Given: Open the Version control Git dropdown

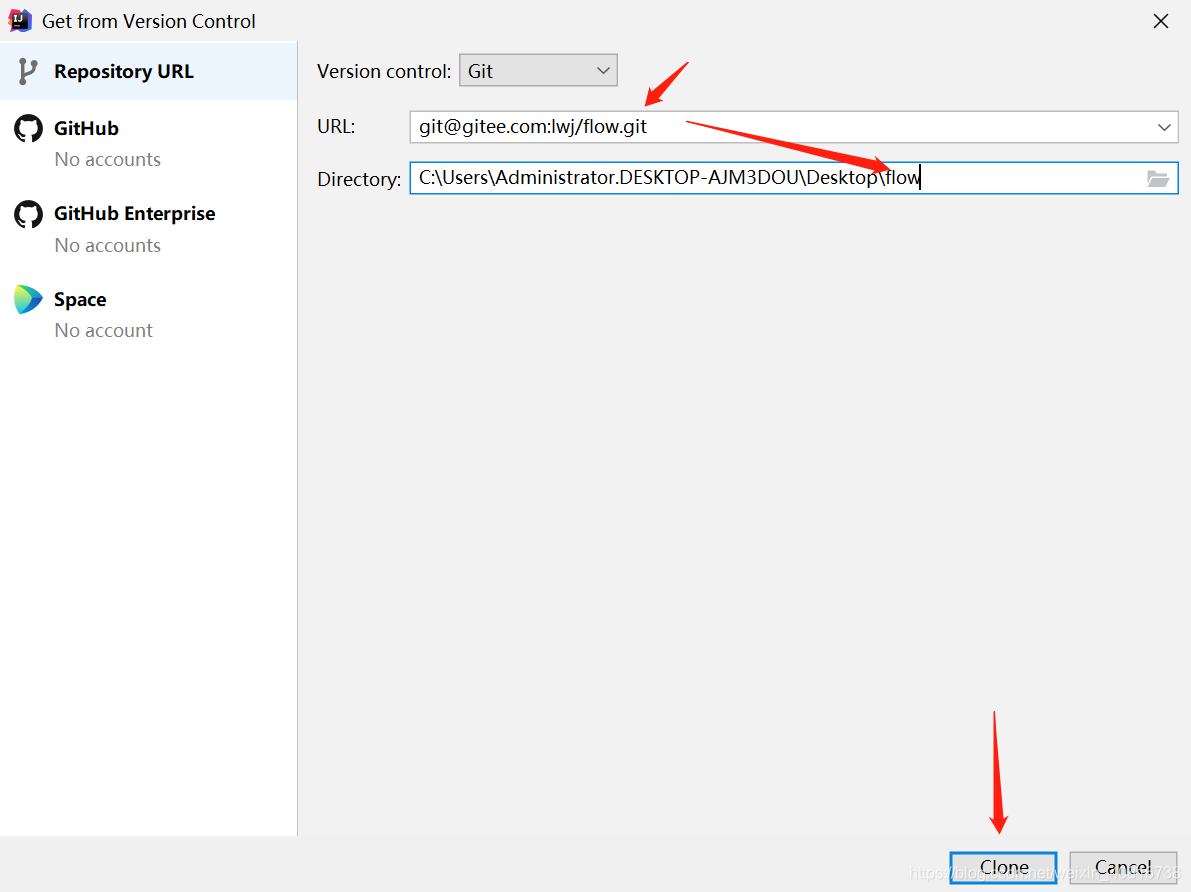Looking at the screenshot, I should [x=538, y=71].
